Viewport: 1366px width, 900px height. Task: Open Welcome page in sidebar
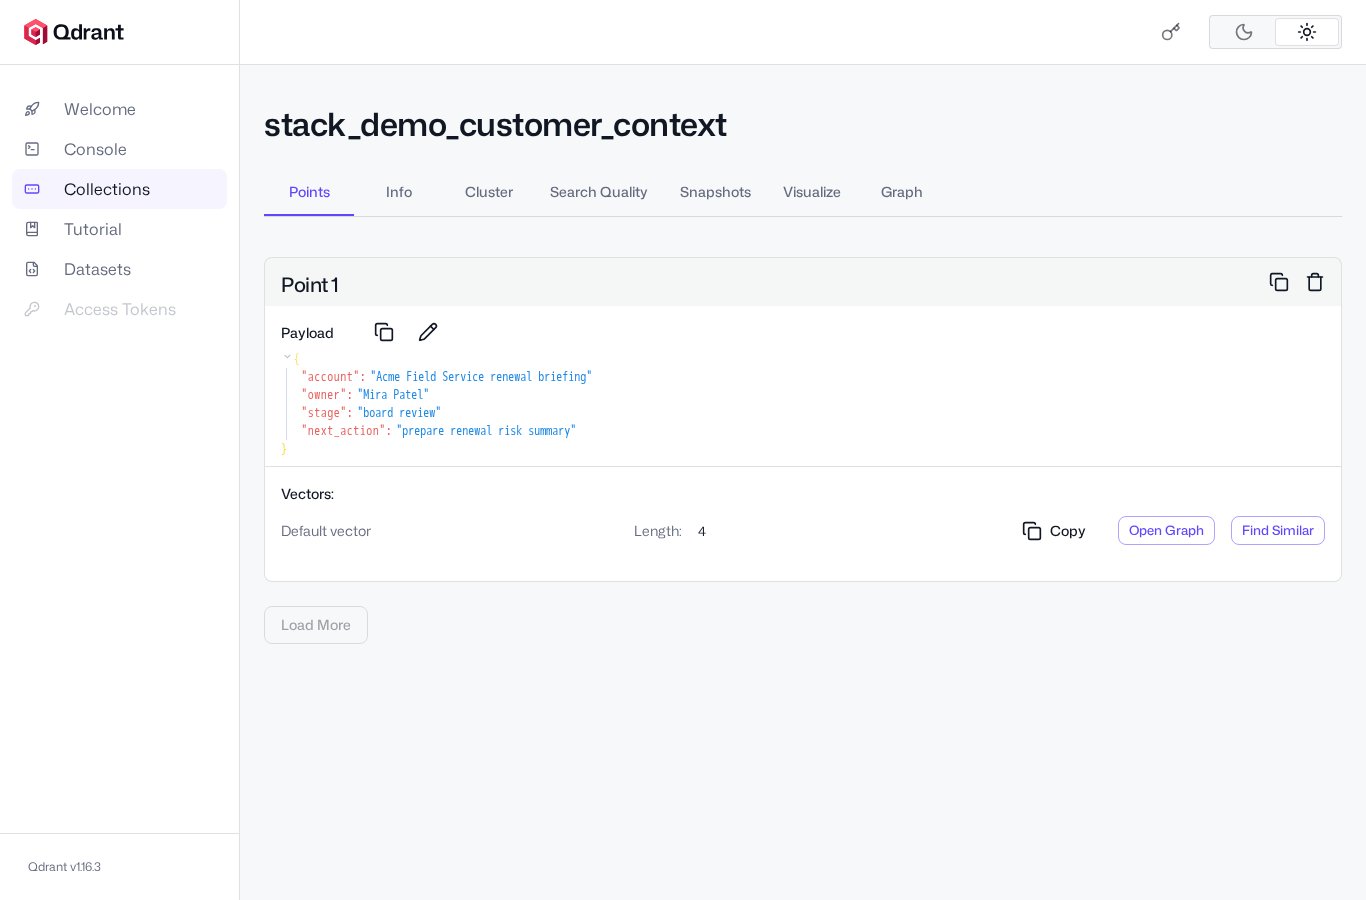(119, 109)
